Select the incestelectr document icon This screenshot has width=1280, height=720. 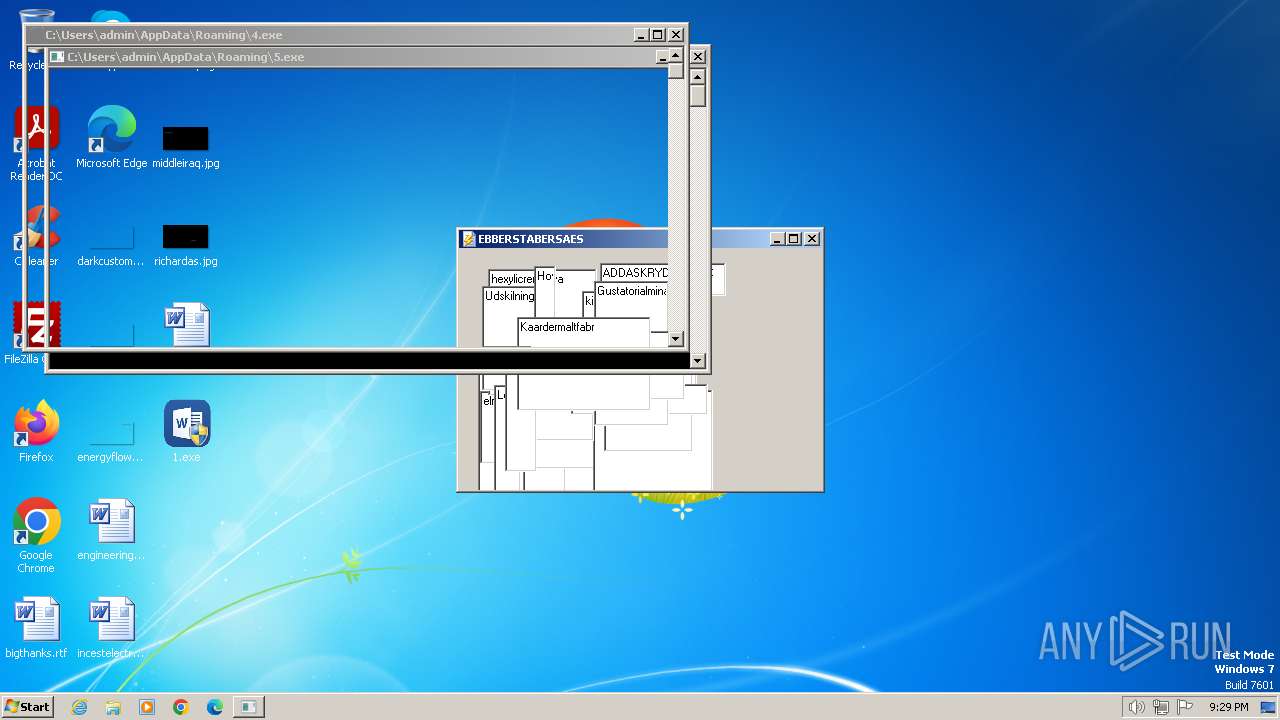111,628
